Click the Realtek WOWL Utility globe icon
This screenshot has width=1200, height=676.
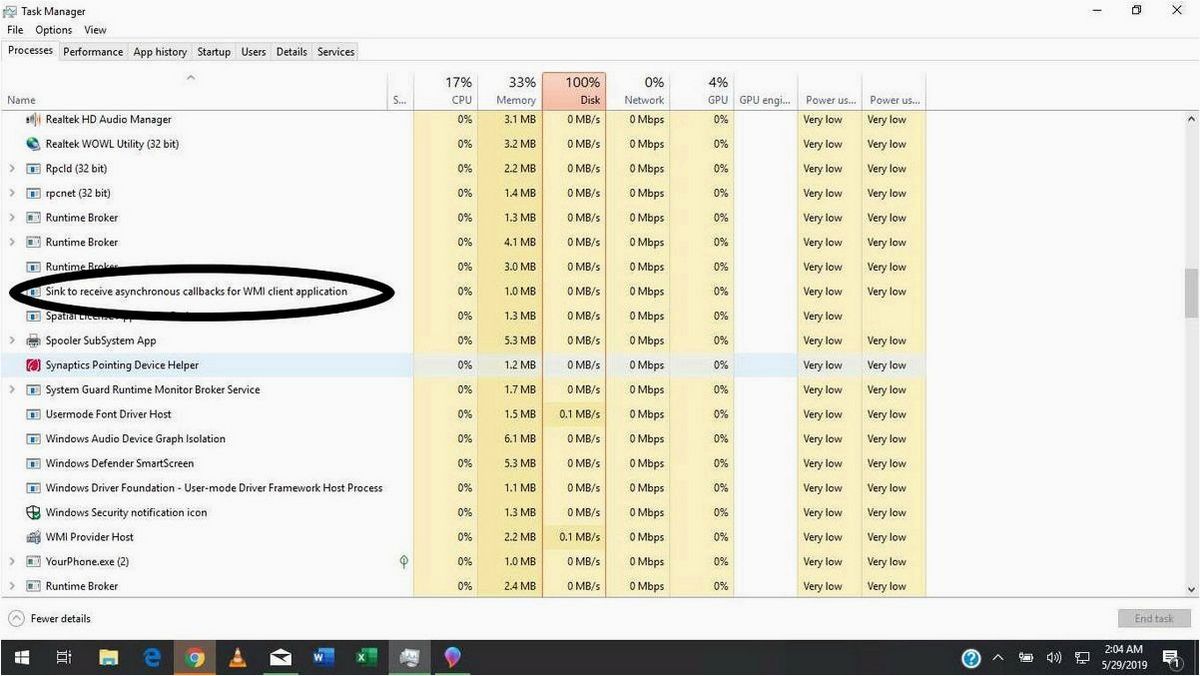(33, 144)
